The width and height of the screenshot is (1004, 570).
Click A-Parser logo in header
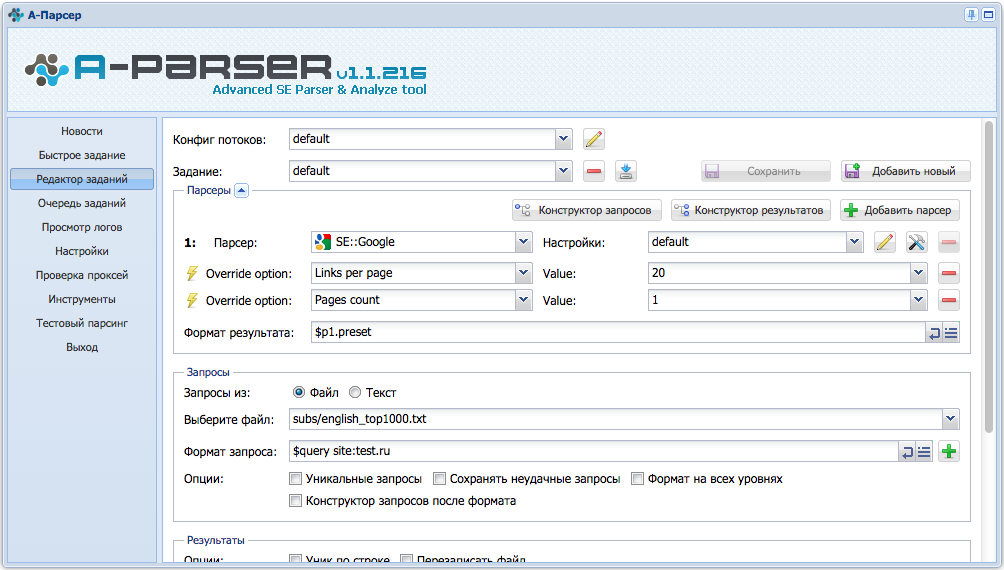coord(225,73)
